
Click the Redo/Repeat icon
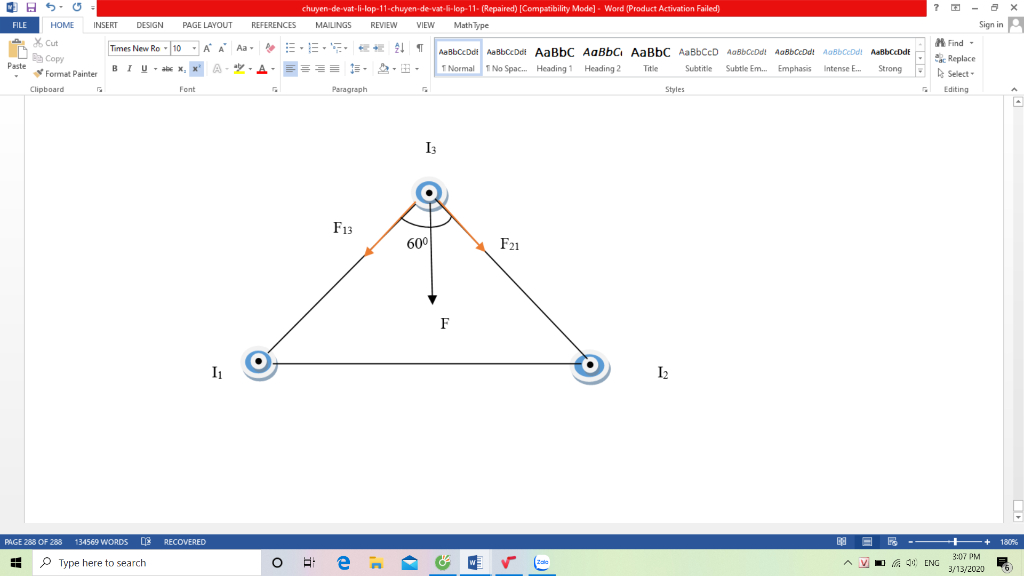(x=77, y=8)
